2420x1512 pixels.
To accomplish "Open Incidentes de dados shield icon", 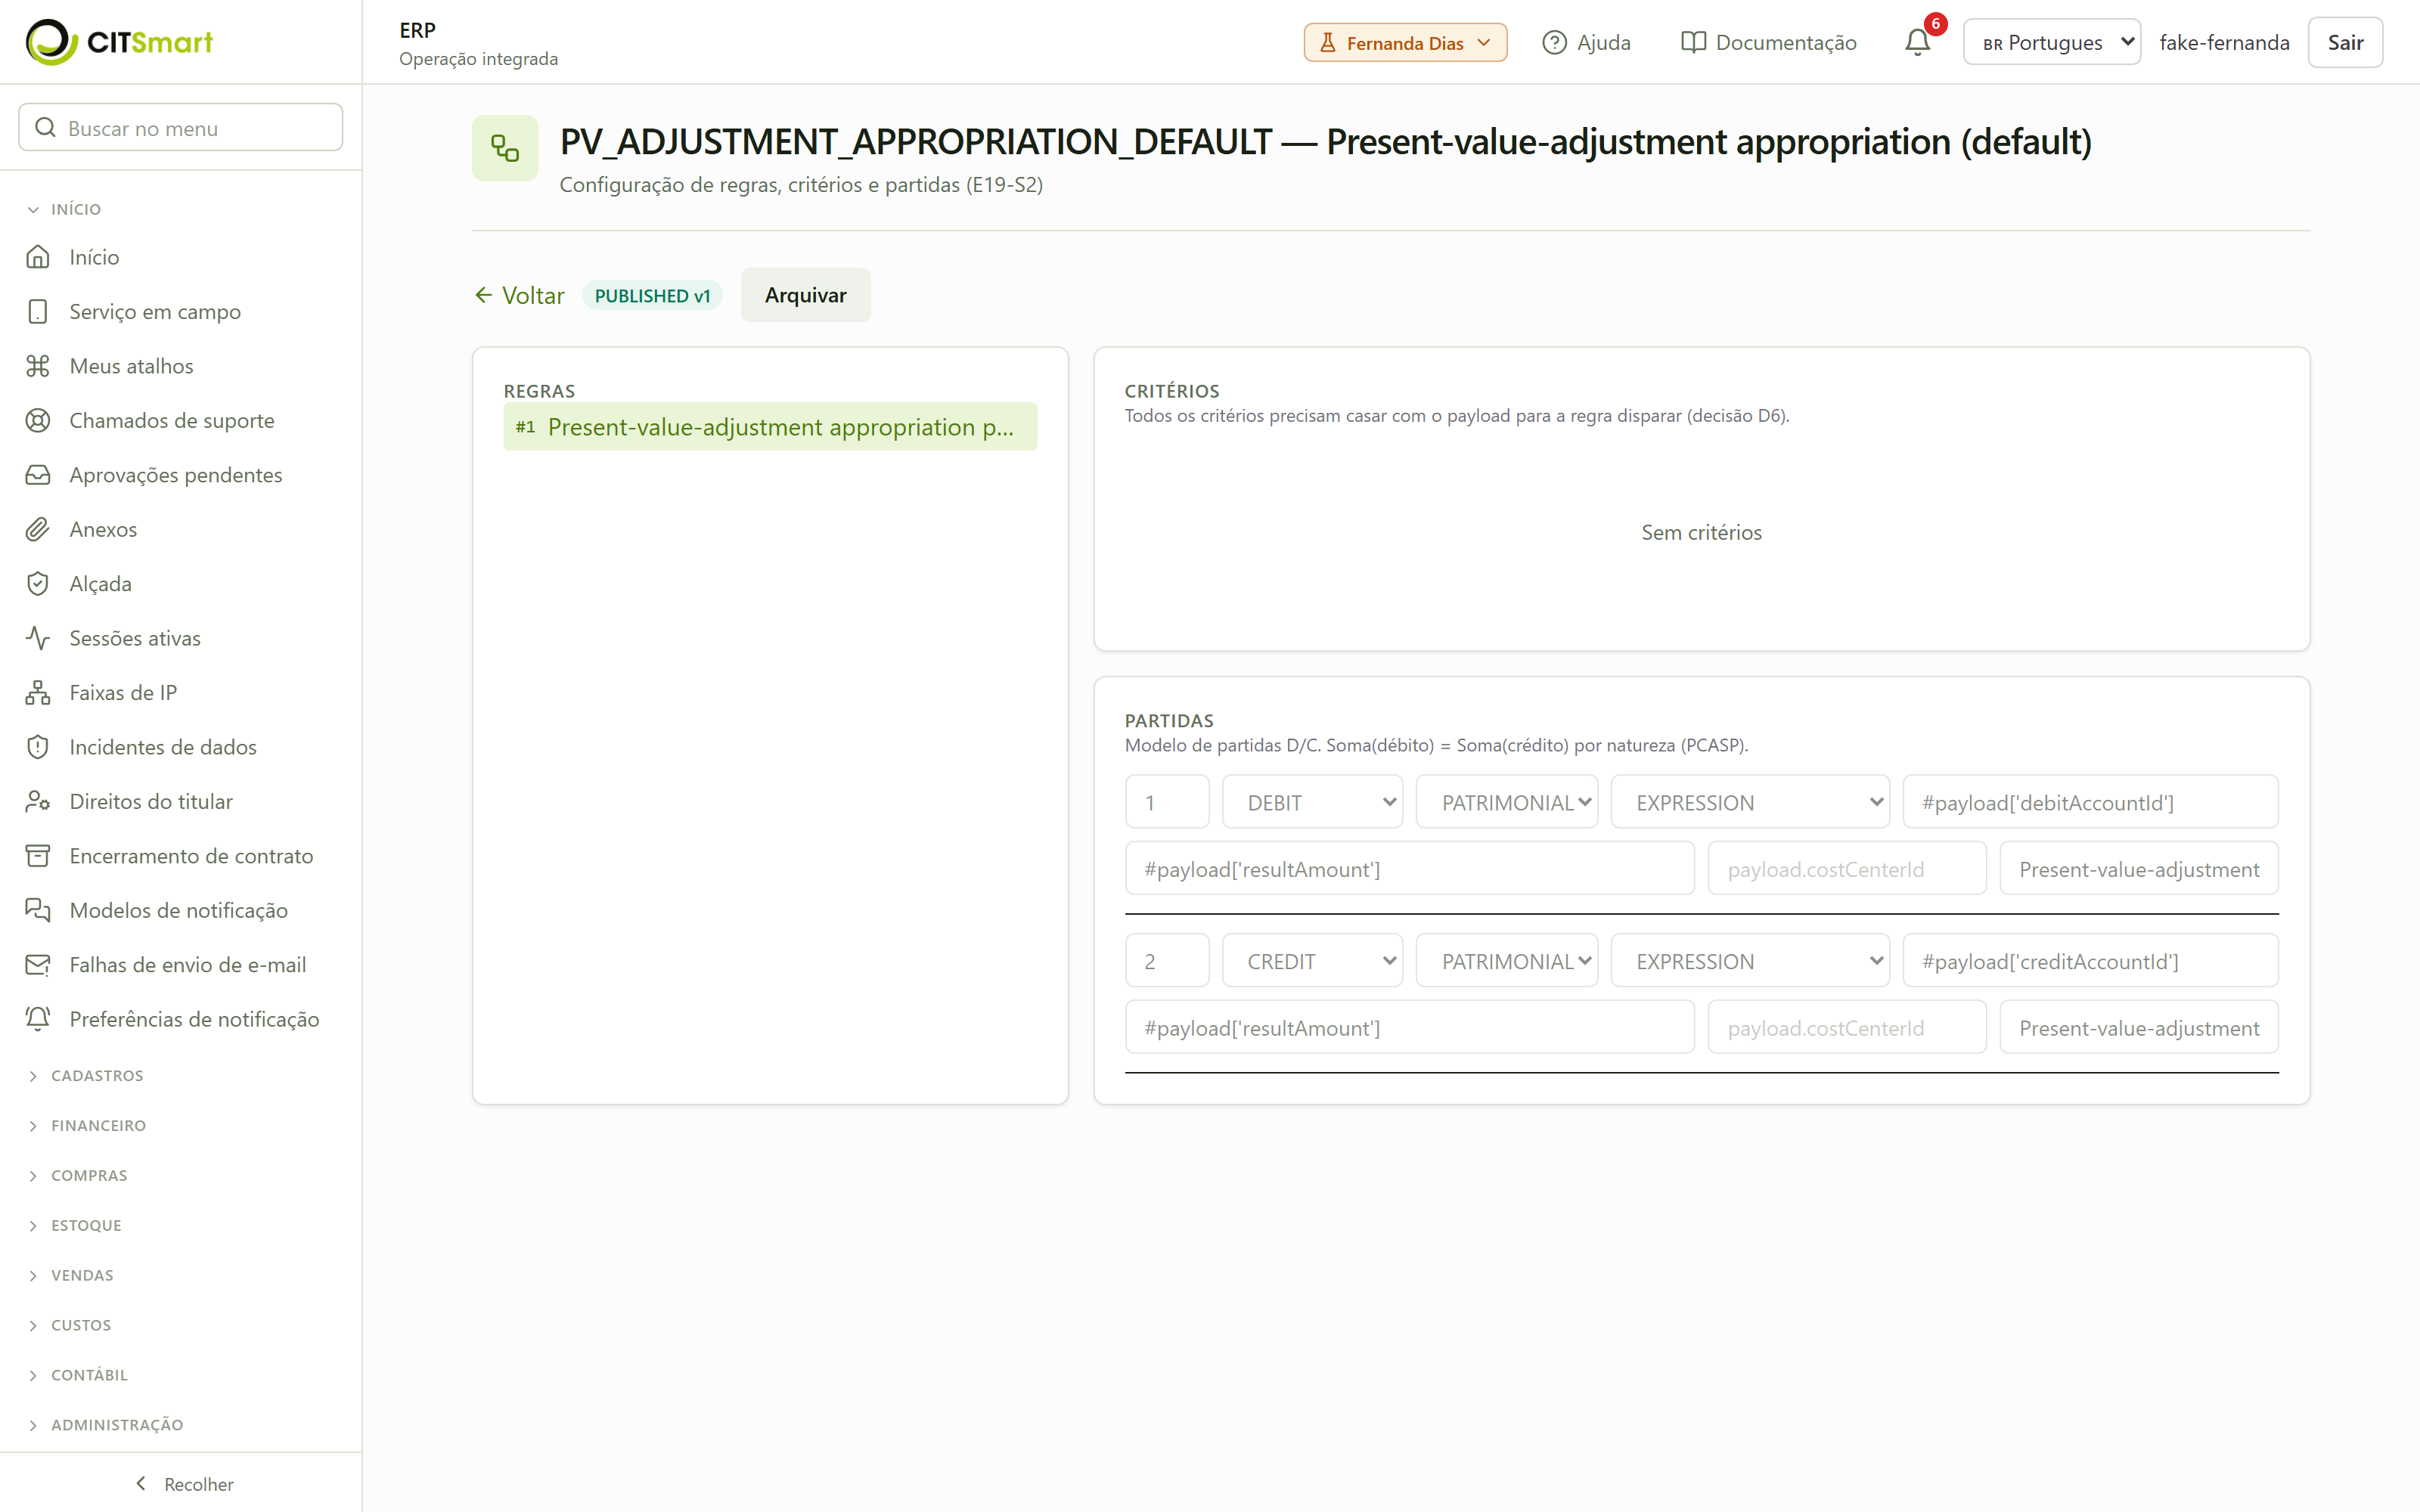I will pyautogui.click(x=38, y=747).
